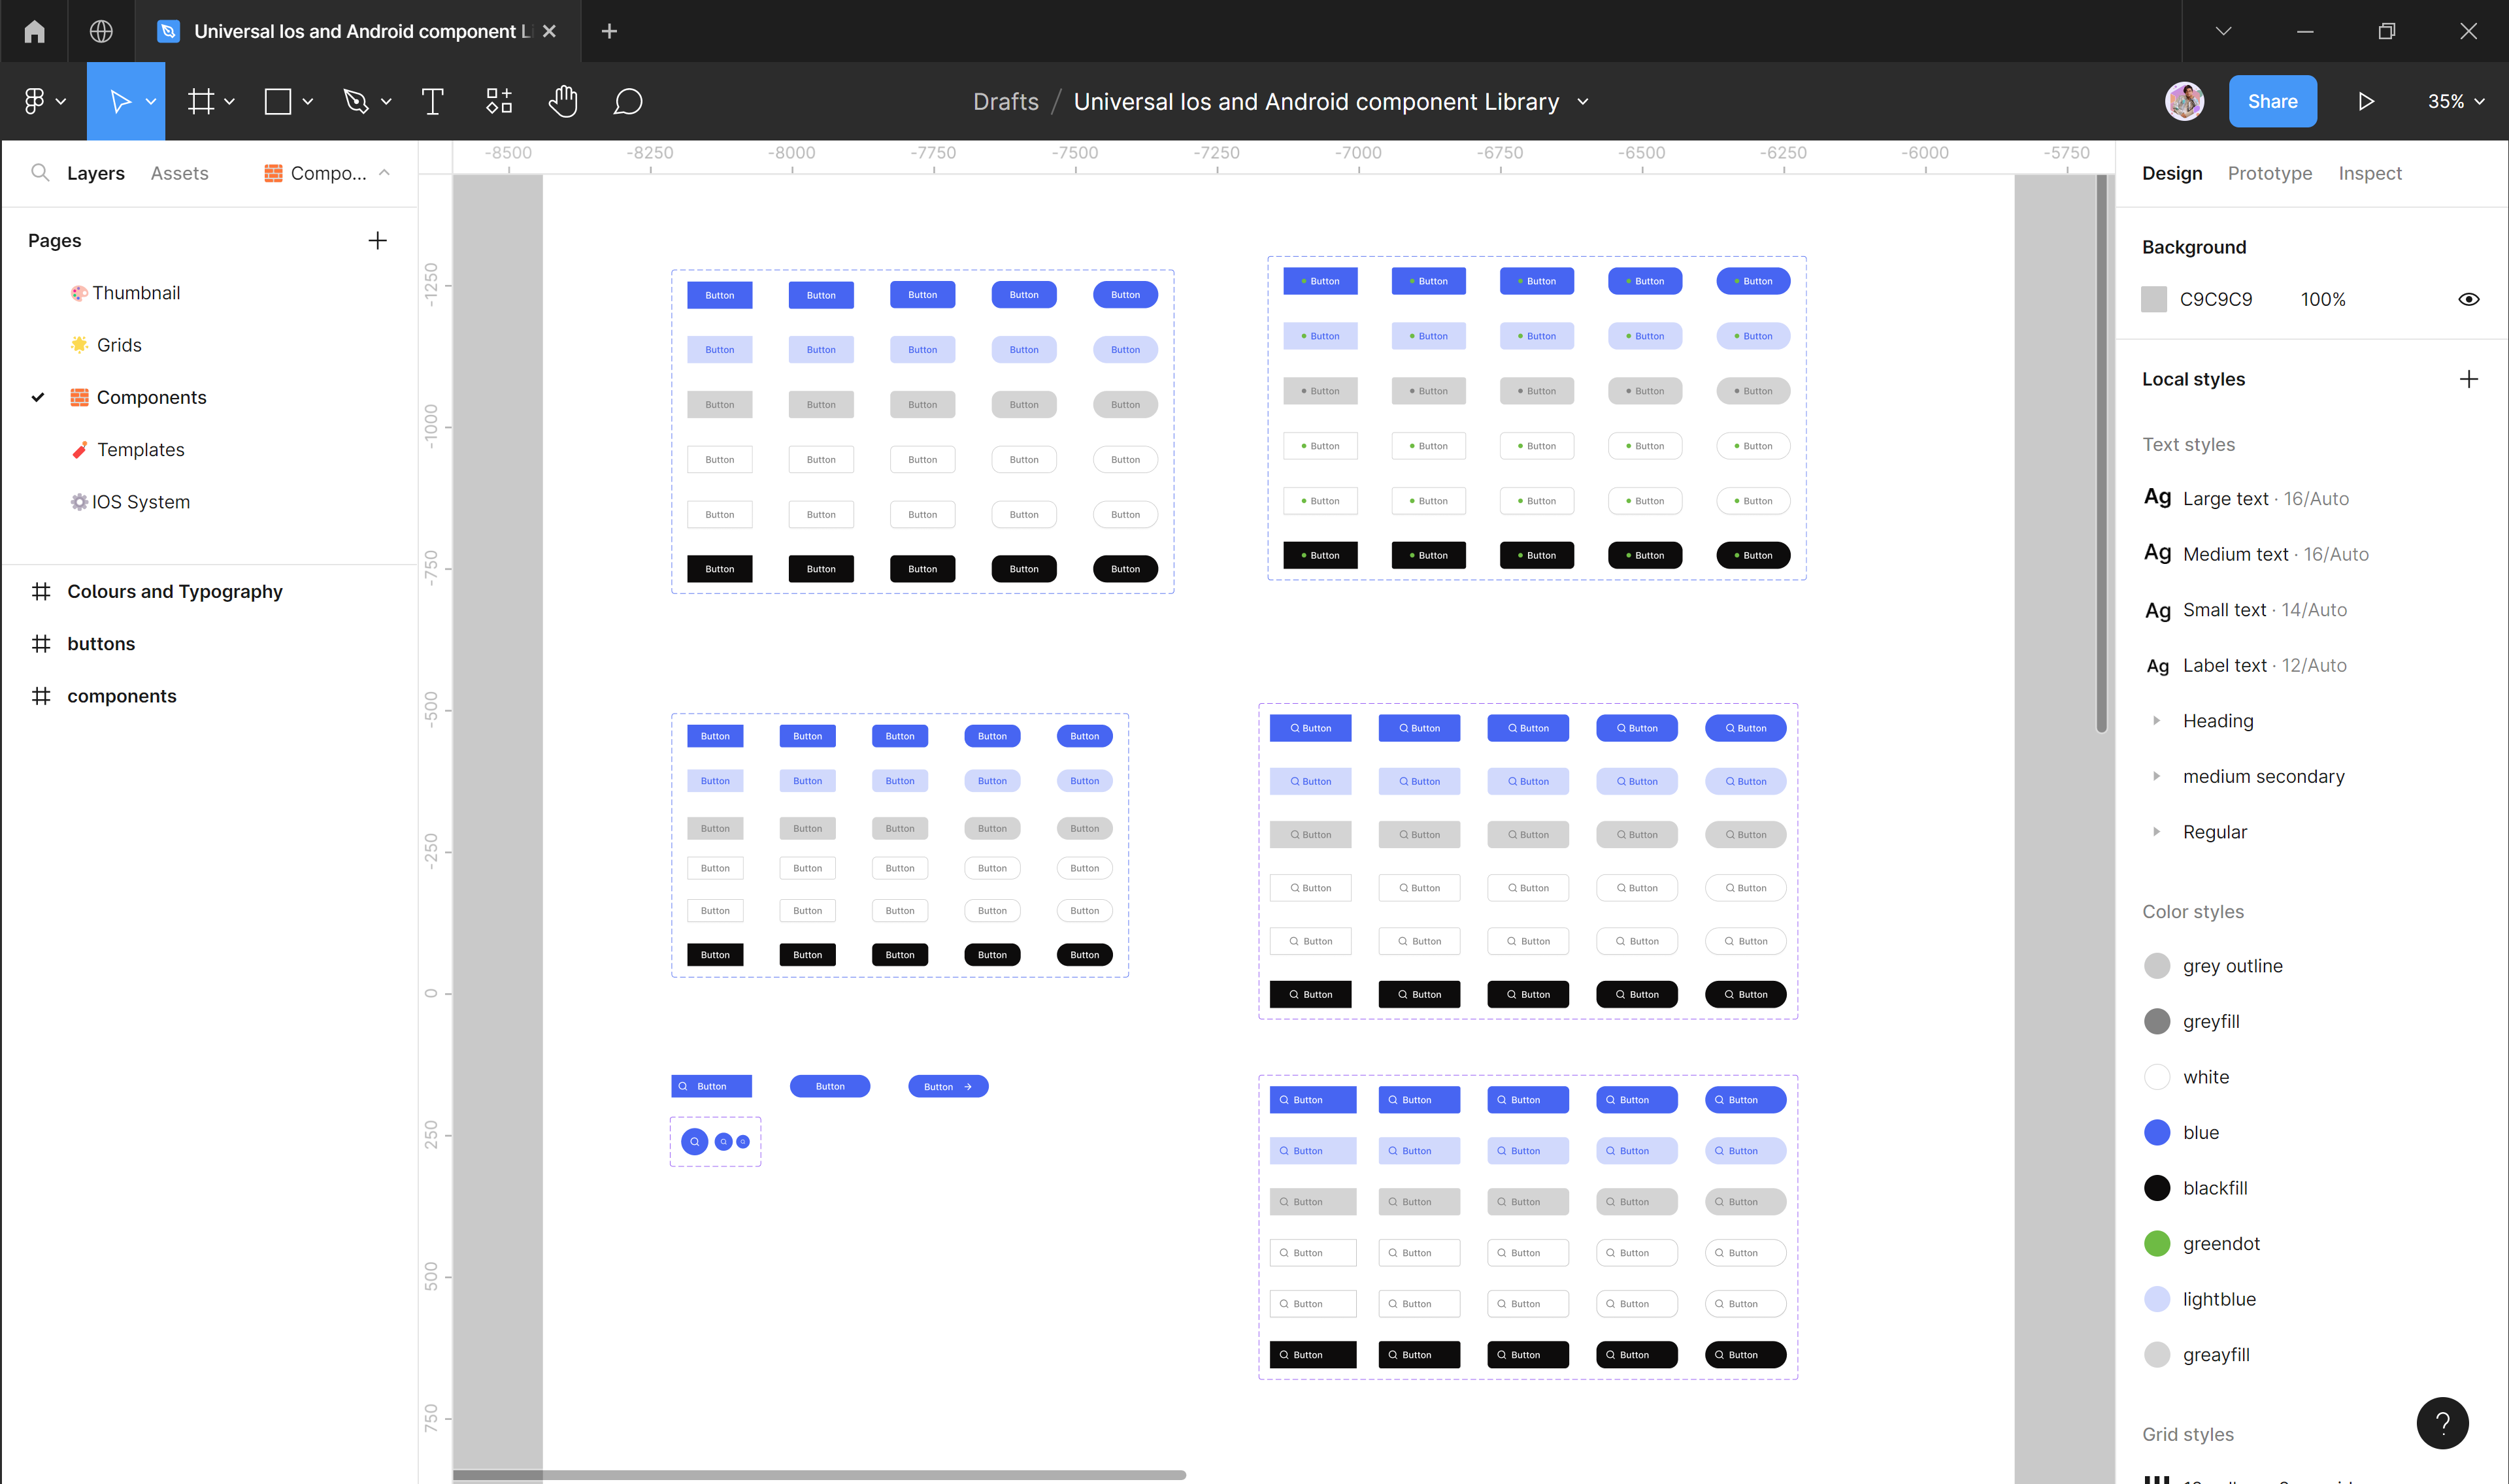The height and width of the screenshot is (1484, 2509).
Task: Switch to the Layers tab
Action: point(96,173)
